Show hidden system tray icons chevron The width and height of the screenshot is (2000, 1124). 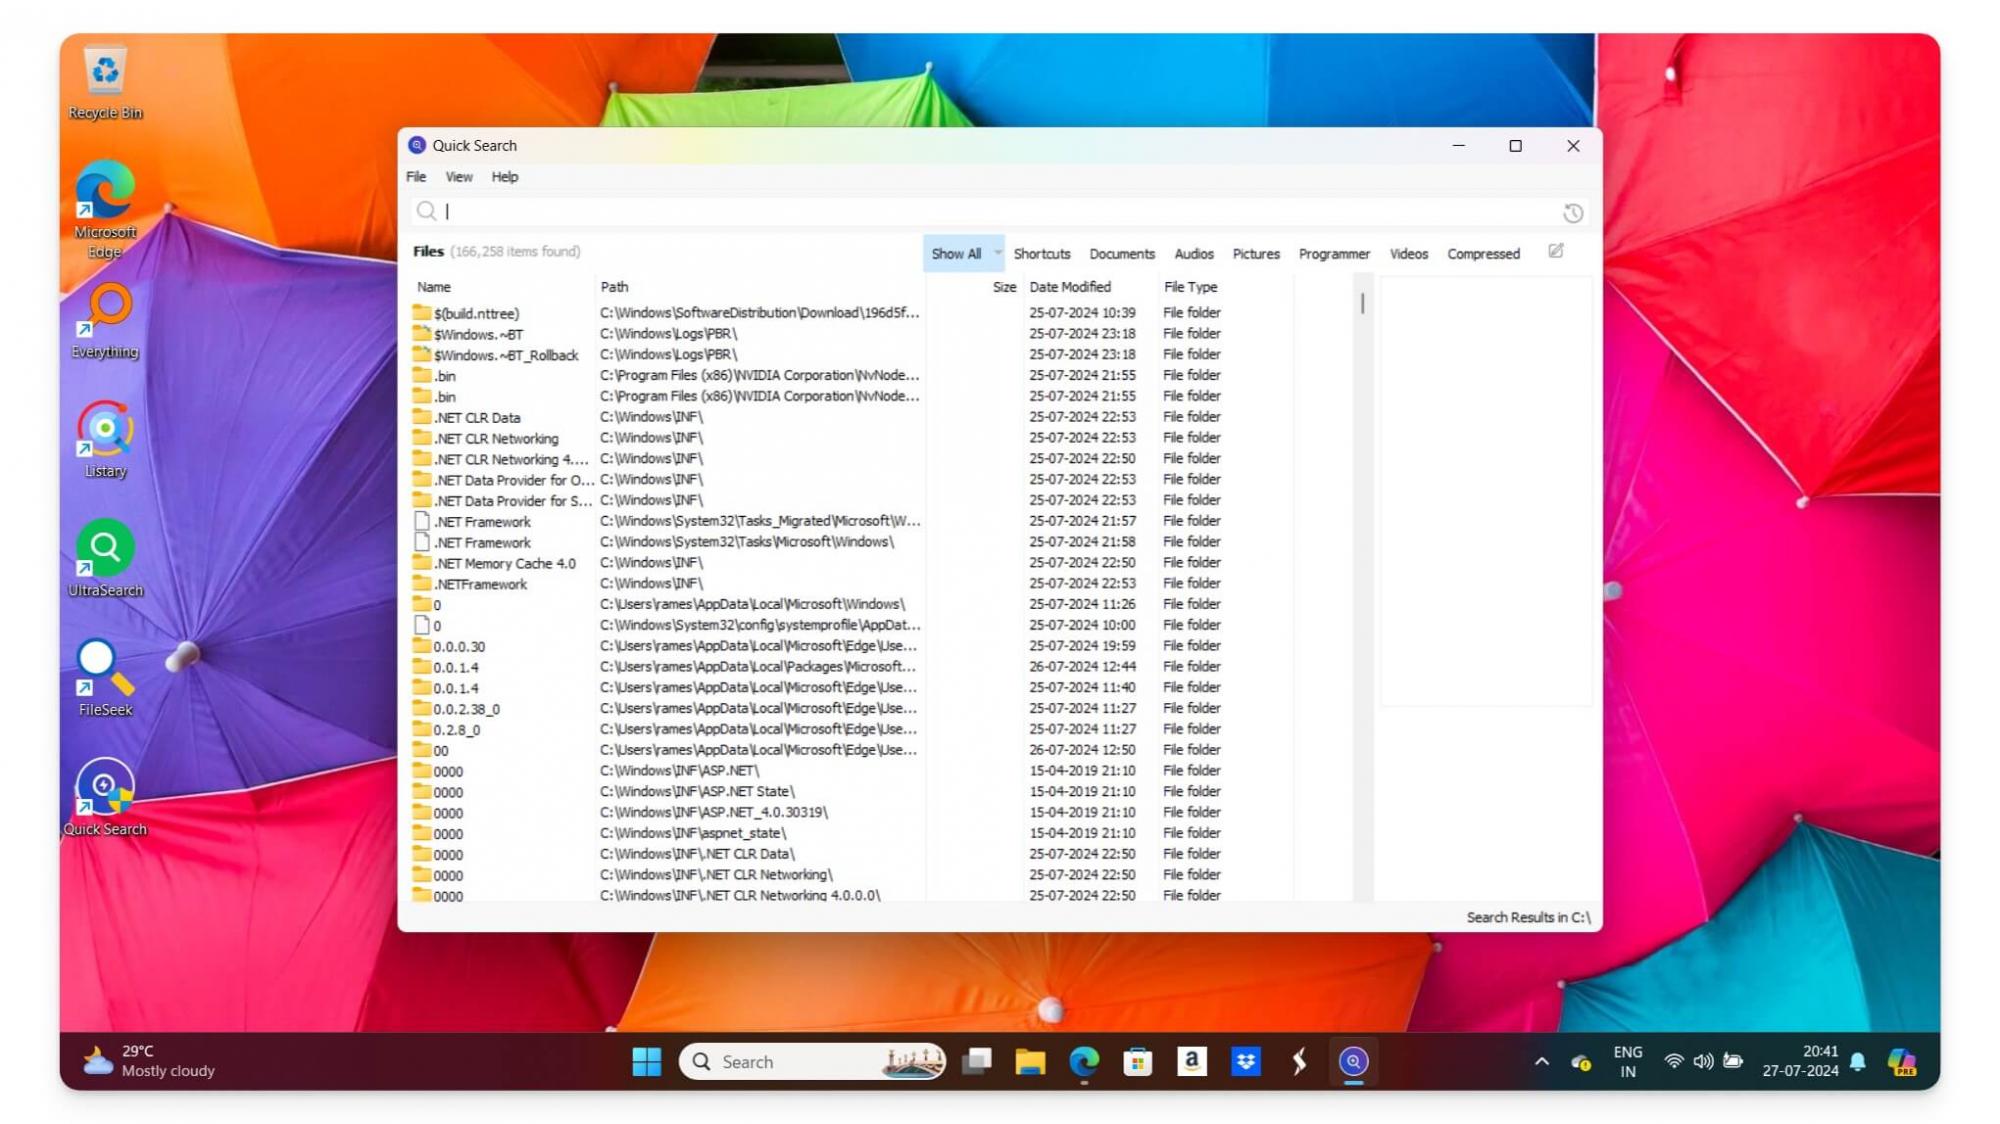point(1541,1061)
